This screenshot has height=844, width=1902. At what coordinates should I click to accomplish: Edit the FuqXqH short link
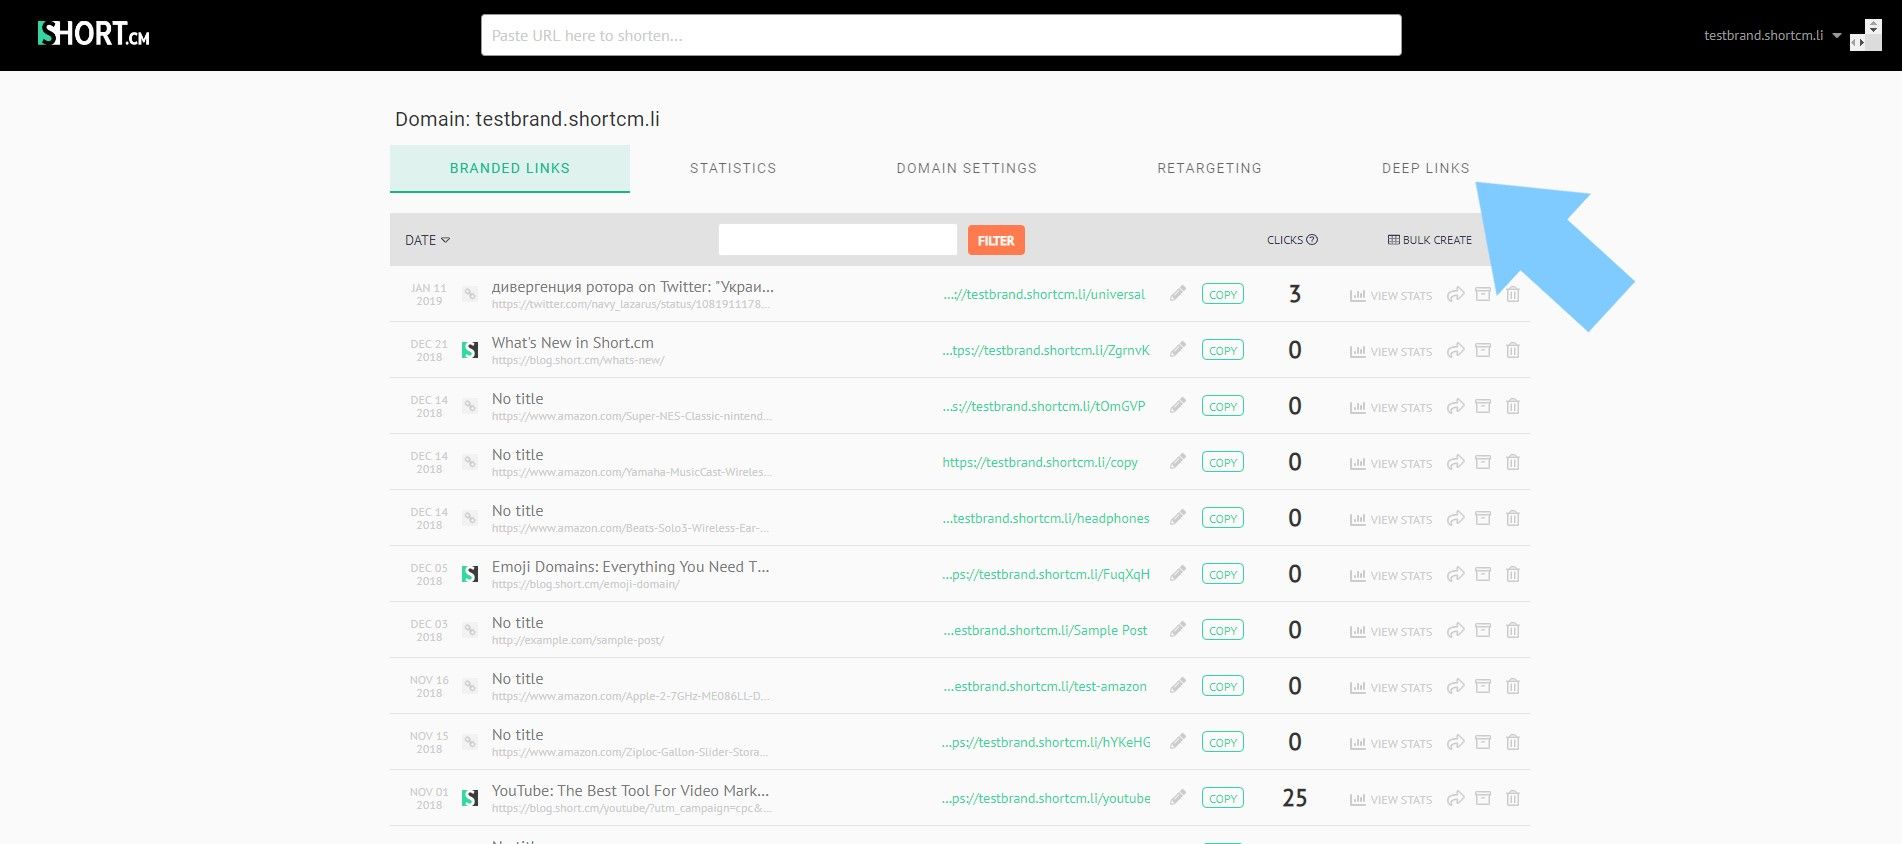(x=1178, y=573)
